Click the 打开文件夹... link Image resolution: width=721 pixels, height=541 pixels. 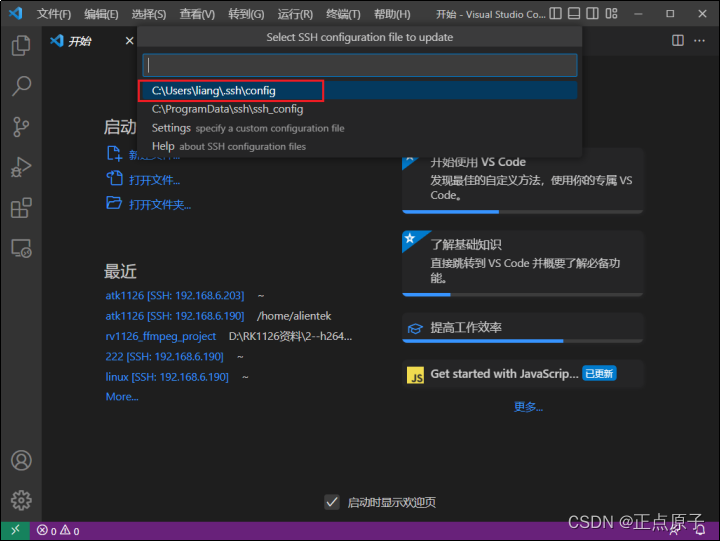tap(160, 205)
